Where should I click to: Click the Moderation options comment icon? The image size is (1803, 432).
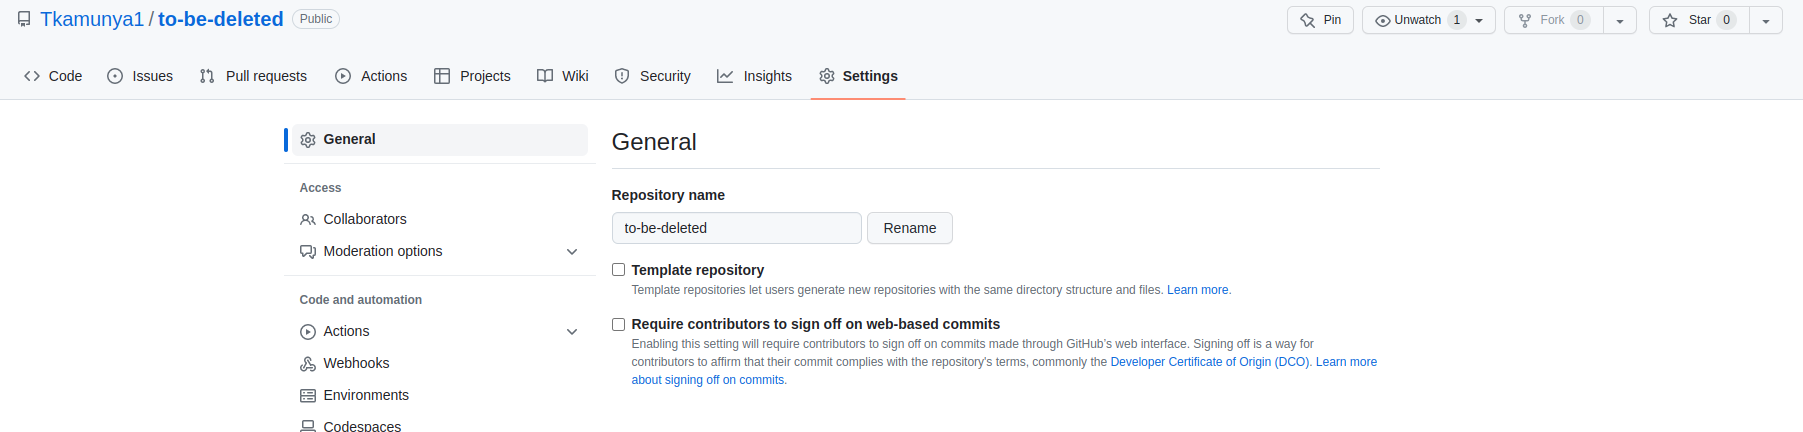click(x=308, y=252)
